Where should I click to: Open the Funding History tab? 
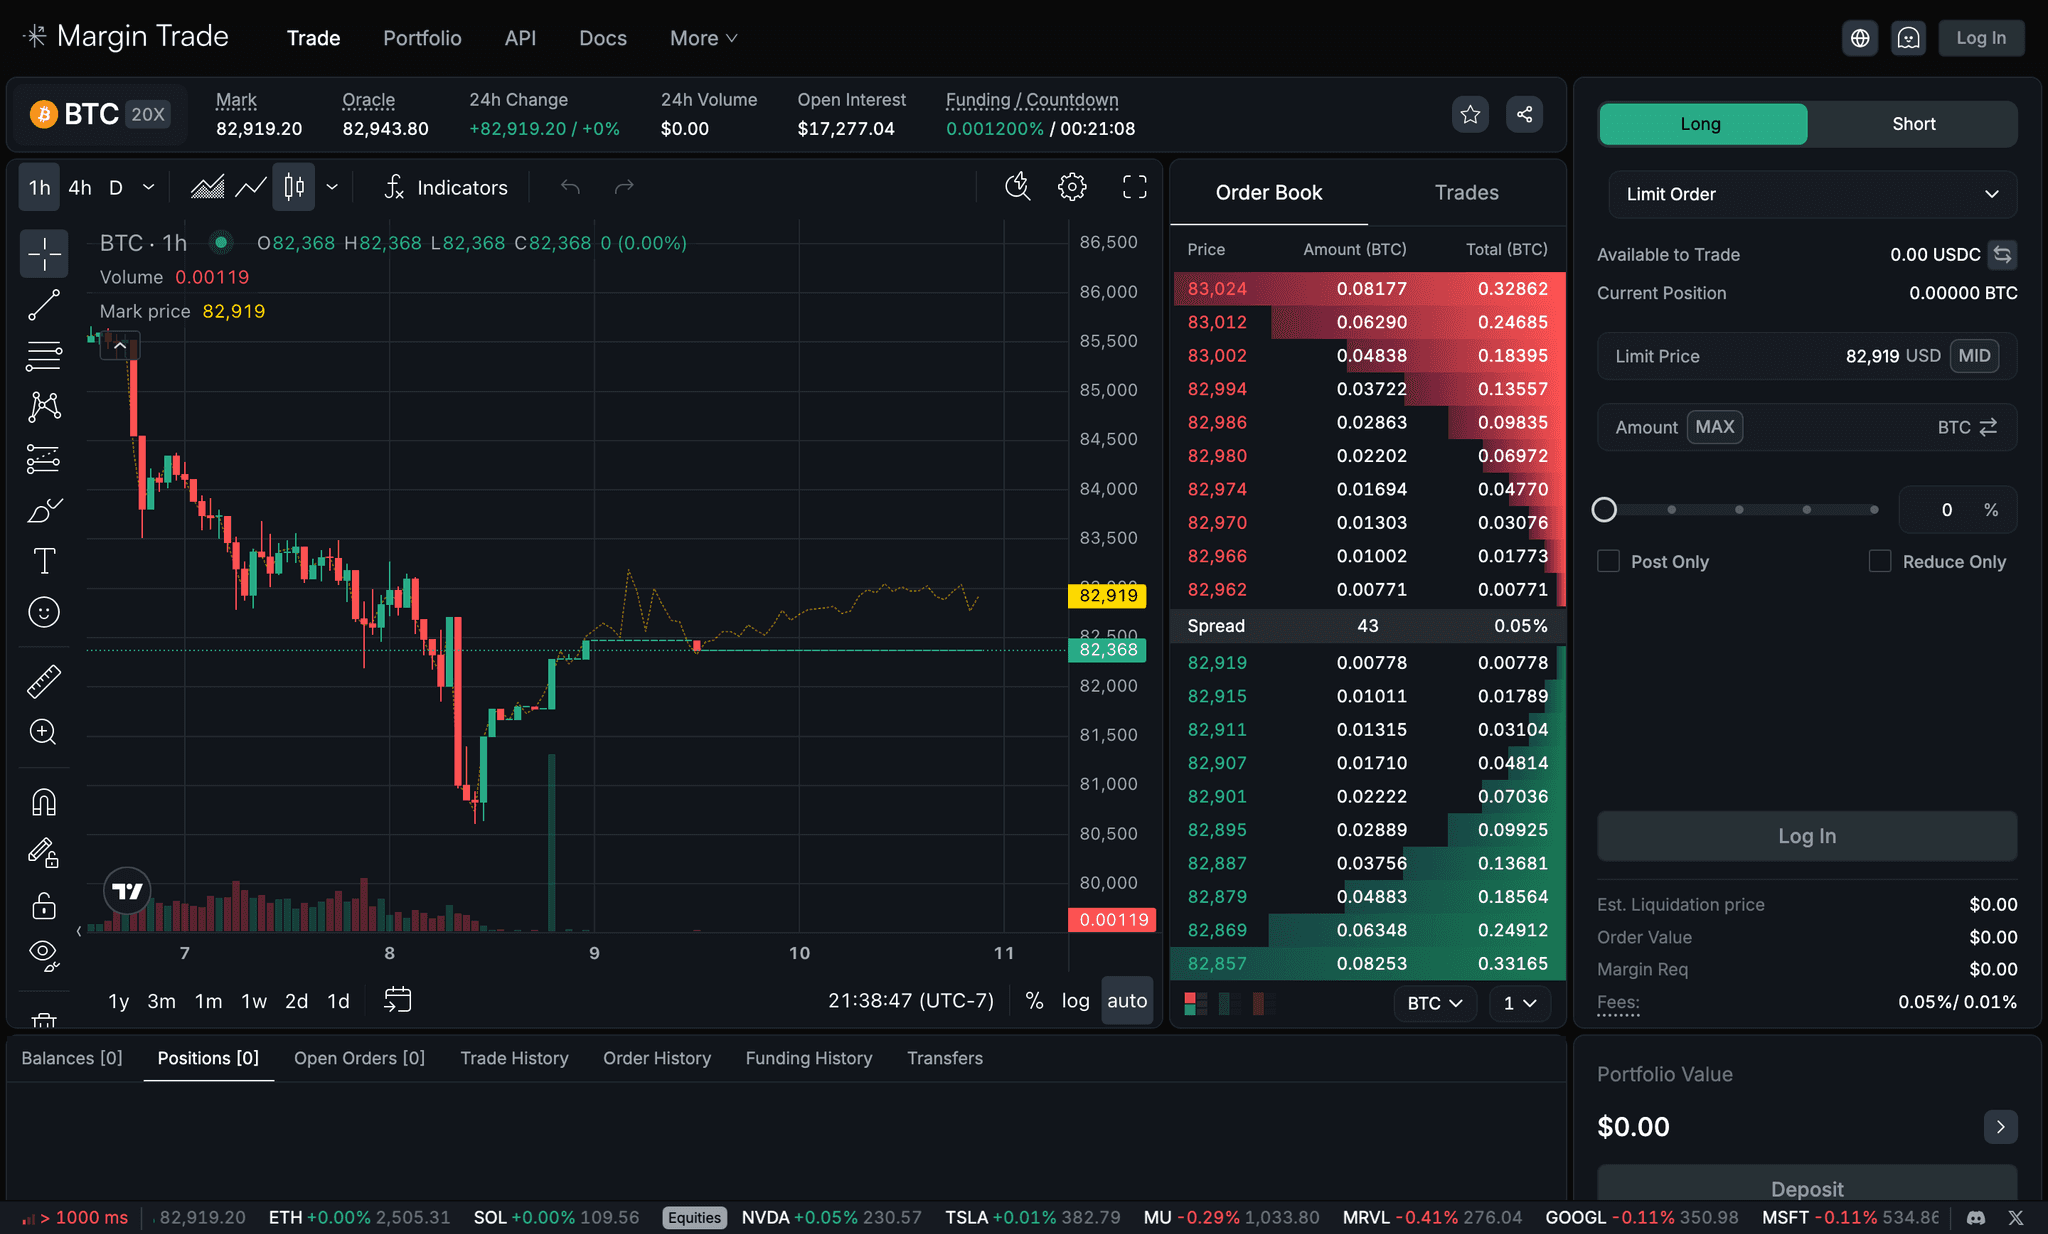[x=808, y=1058]
